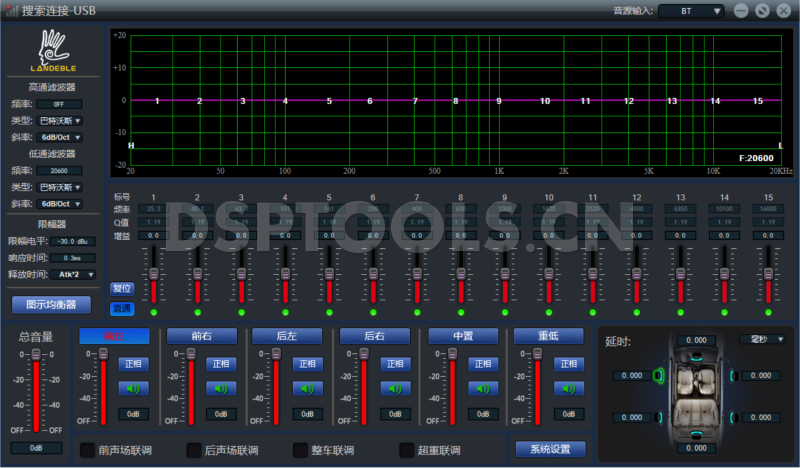Screen dimensions: 800x468
Task: Open low-pass filter 类型 巴特沃斯 dropdown
Action: tap(60, 187)
